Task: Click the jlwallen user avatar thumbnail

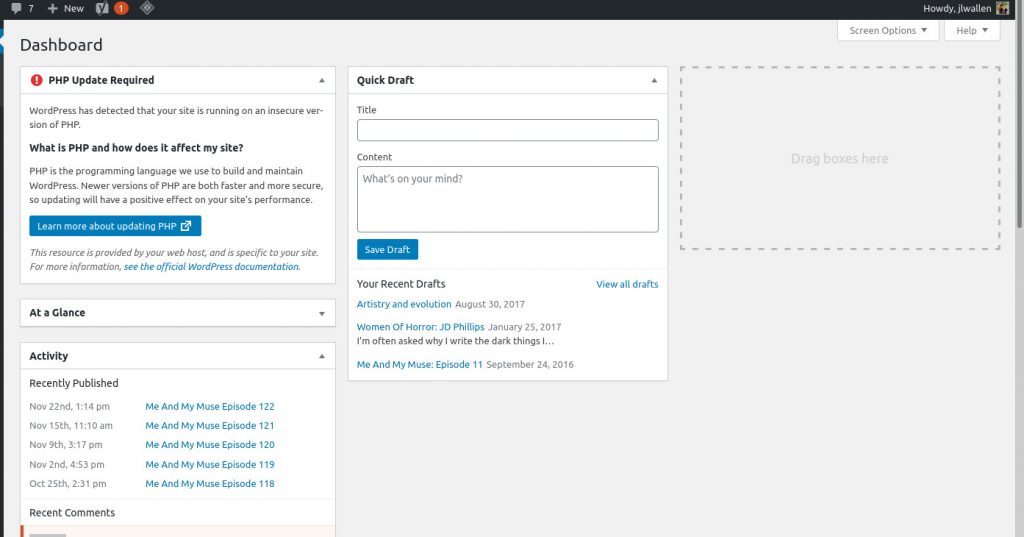Action: (x=1002, y=8)
